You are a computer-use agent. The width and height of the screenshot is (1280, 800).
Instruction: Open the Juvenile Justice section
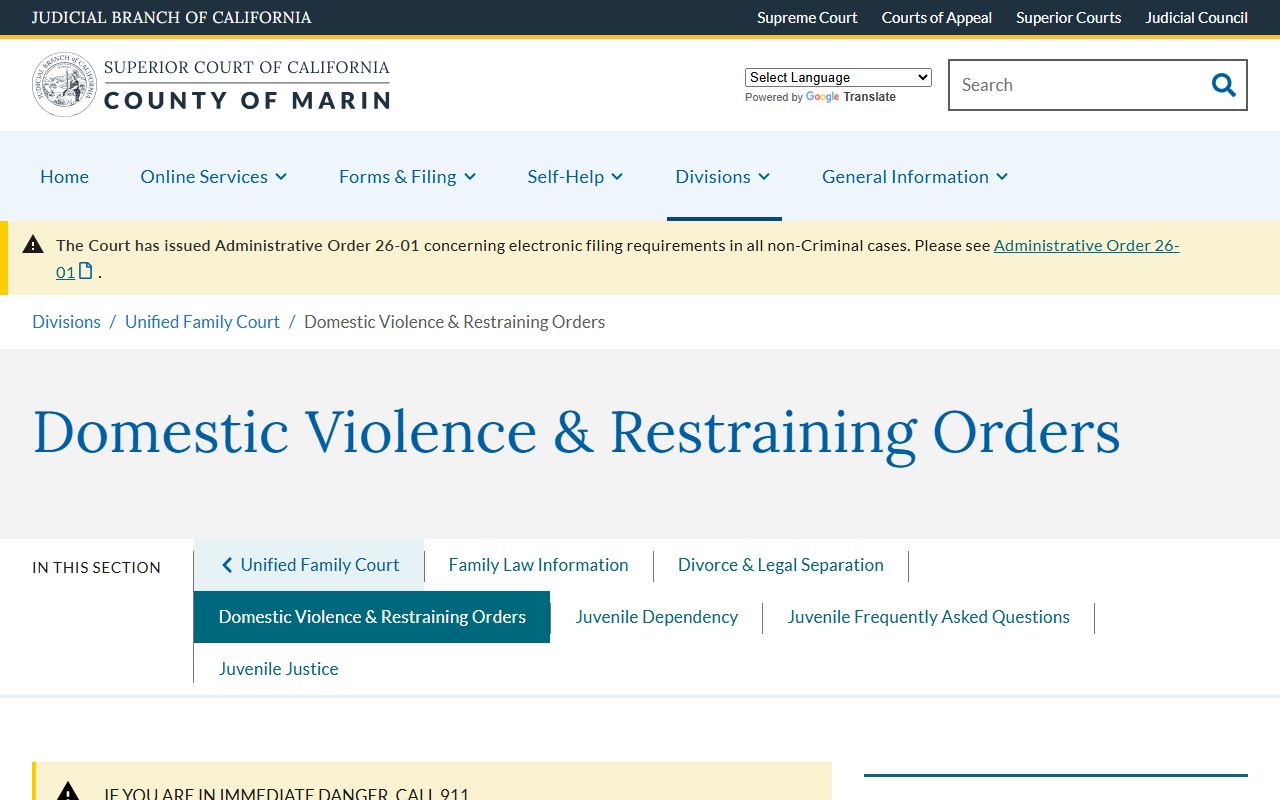coord(279,669)
